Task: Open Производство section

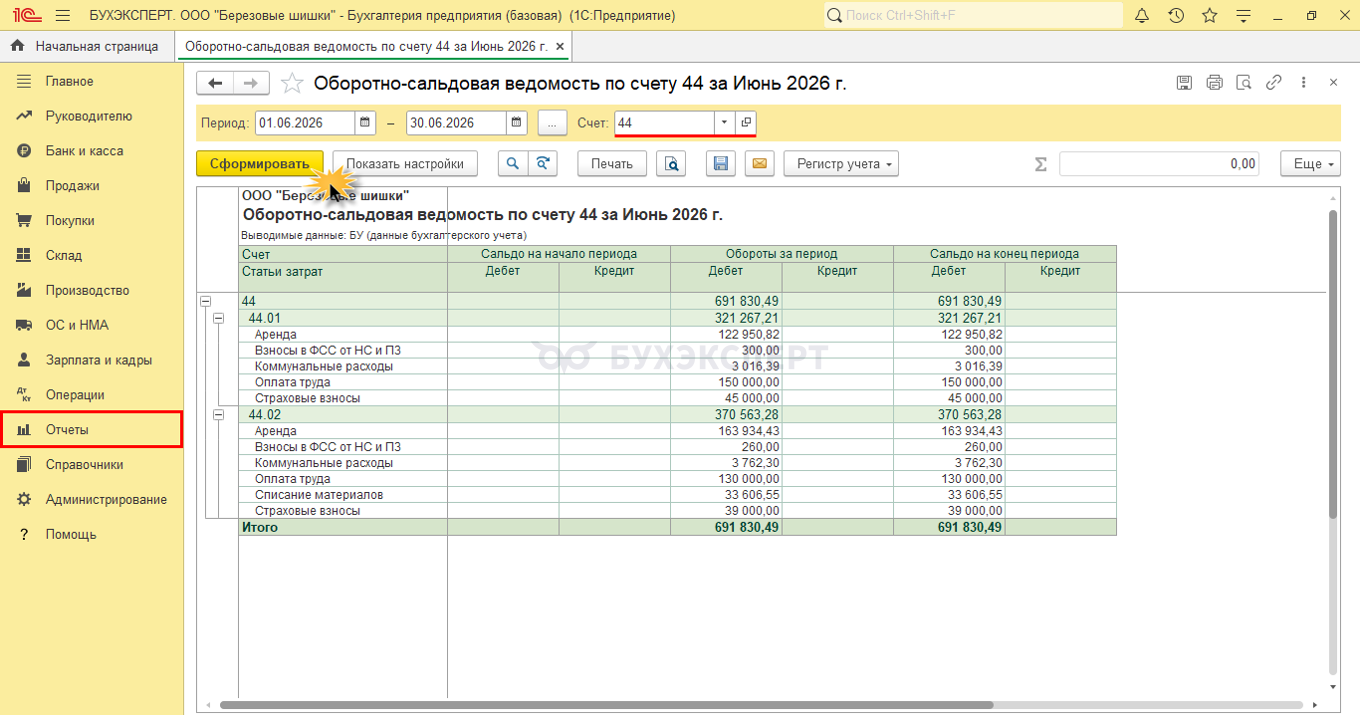Action: 92,291
